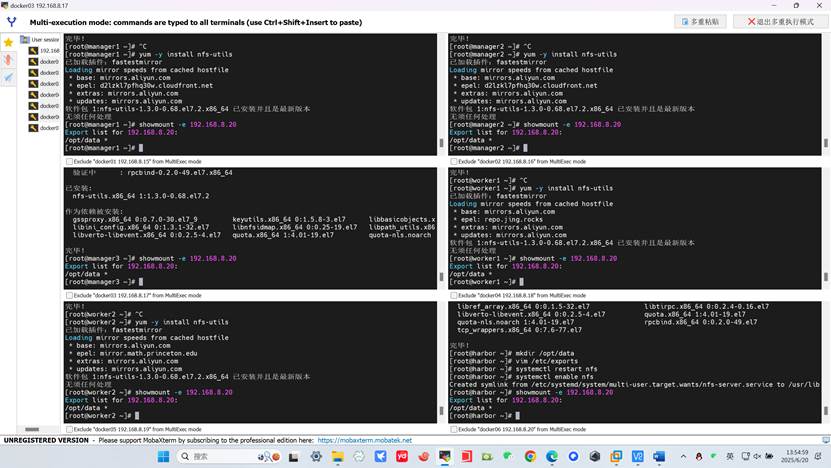Image resolution: width=831 pixels, height=468 pixels.
Task: Click the manager1 terminal prompt cursor
Action: 141,148
